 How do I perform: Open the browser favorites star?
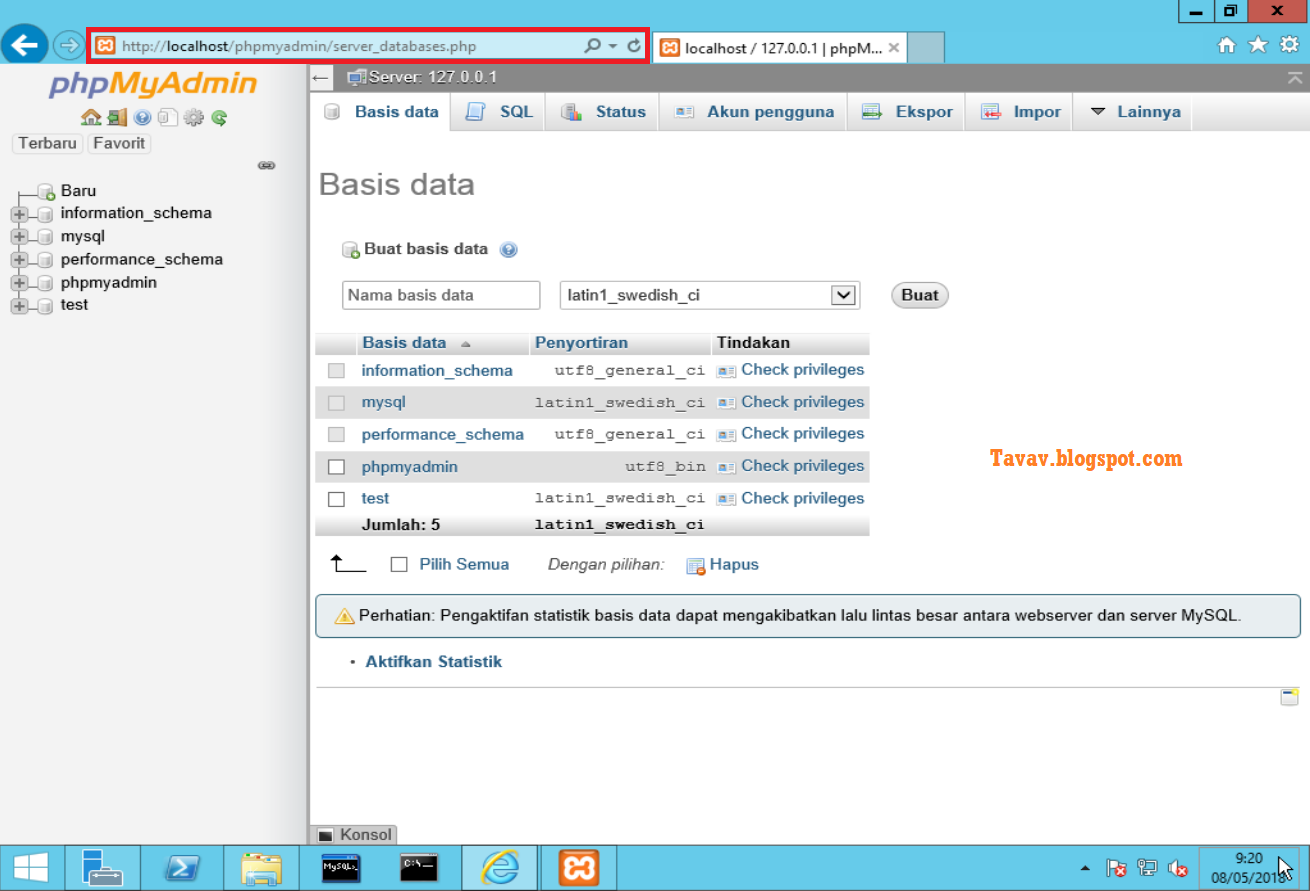(x=1258, y=45)
